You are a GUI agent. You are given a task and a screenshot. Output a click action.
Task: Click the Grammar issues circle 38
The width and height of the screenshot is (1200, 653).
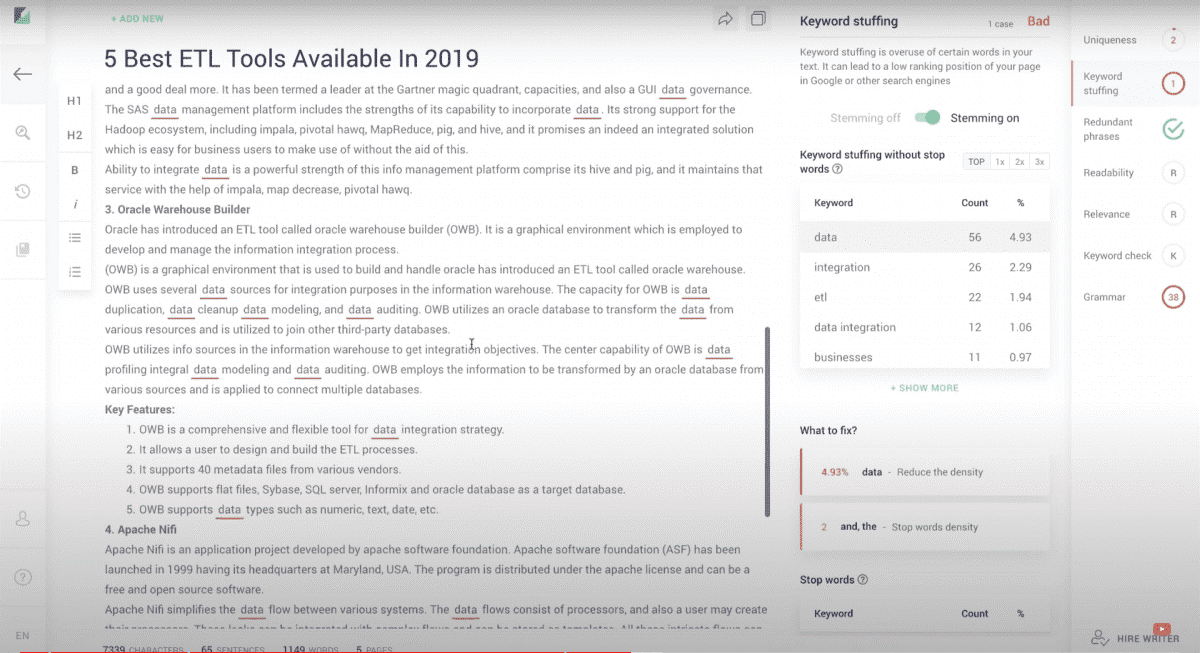pyautogui.click(x=1173, y=297)
